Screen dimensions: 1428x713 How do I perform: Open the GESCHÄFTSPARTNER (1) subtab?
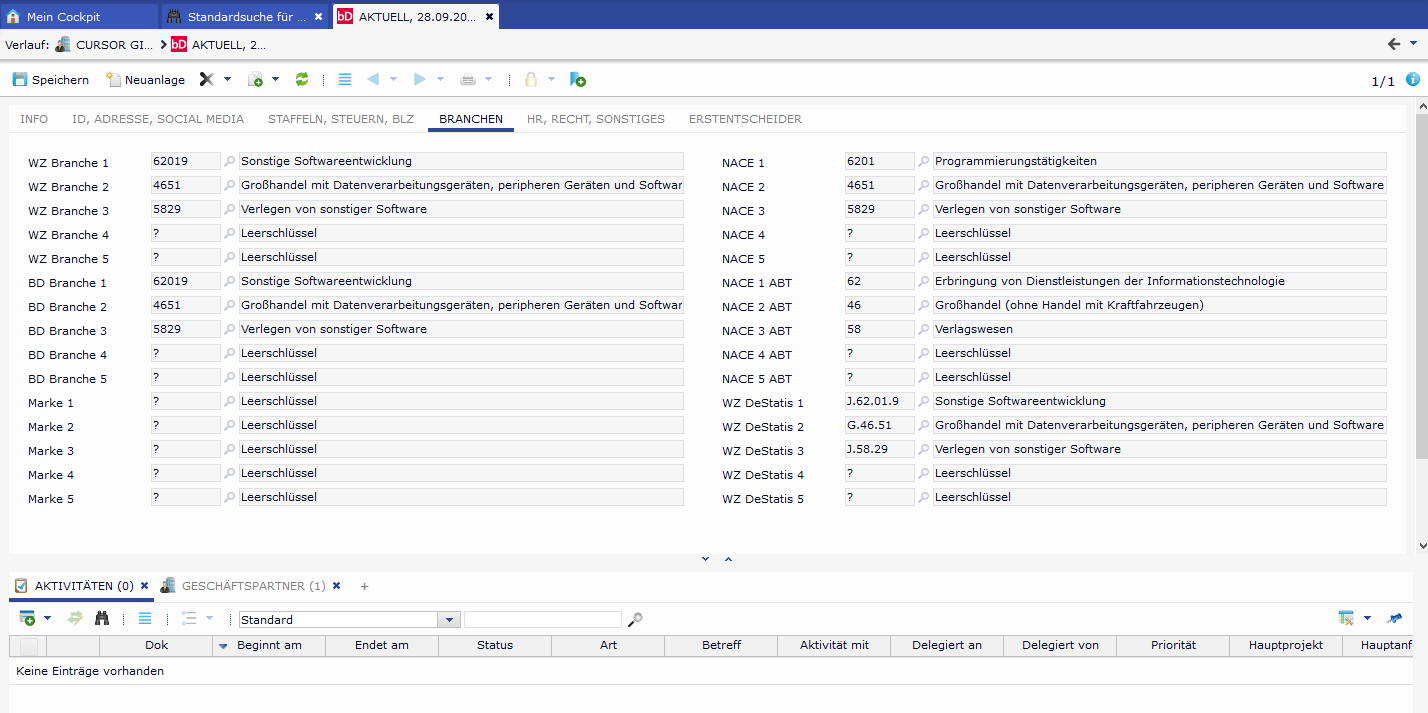click(253, 586)
